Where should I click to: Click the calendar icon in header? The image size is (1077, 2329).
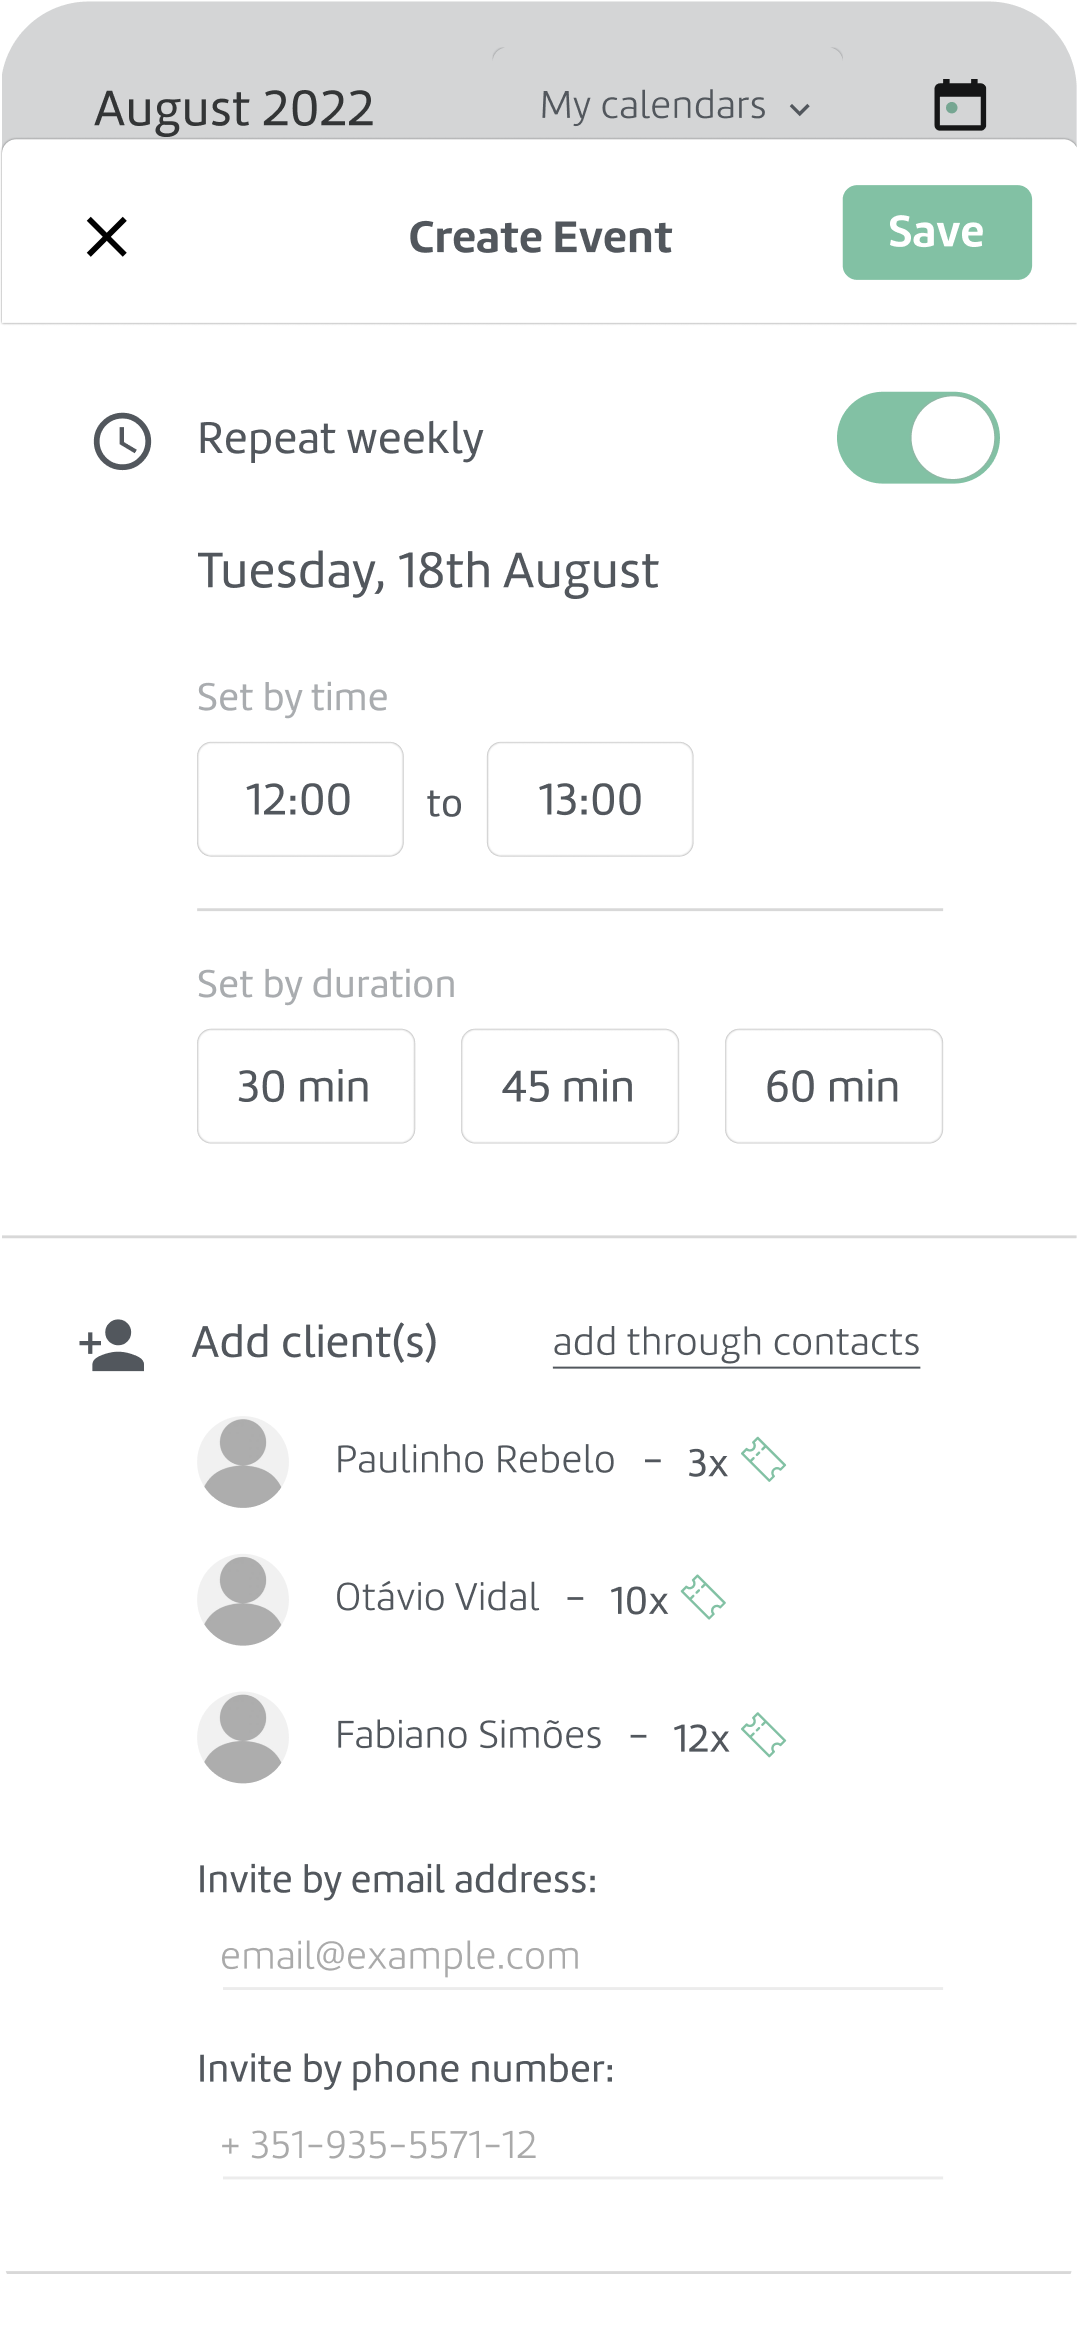pyautogui.click(x=960, y=105)
